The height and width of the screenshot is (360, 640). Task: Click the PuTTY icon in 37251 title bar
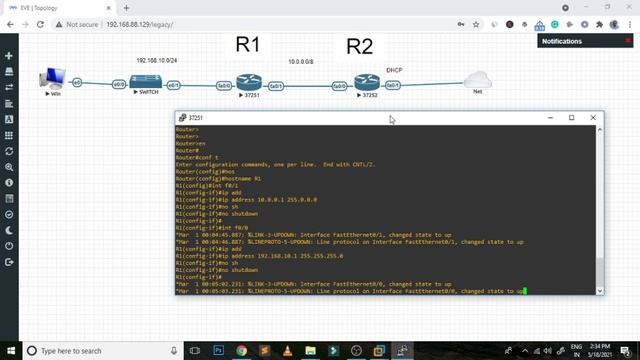click(x=182, y=118)
